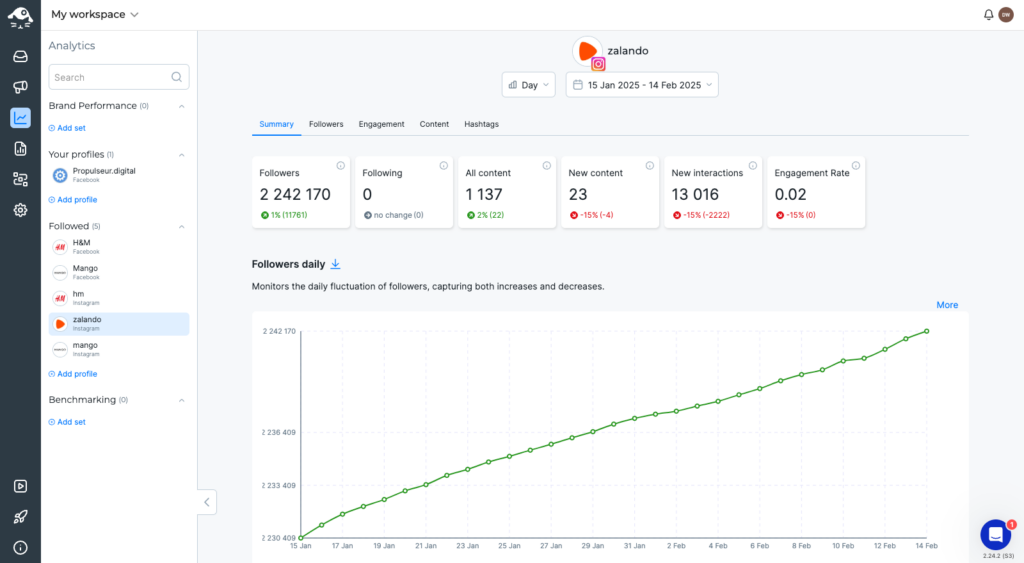Image resolution: width=1024 pixels, height=563 pixels.
Task: Open the date range picker 15 Jan - 14 Feb
Action: [642, 85]
